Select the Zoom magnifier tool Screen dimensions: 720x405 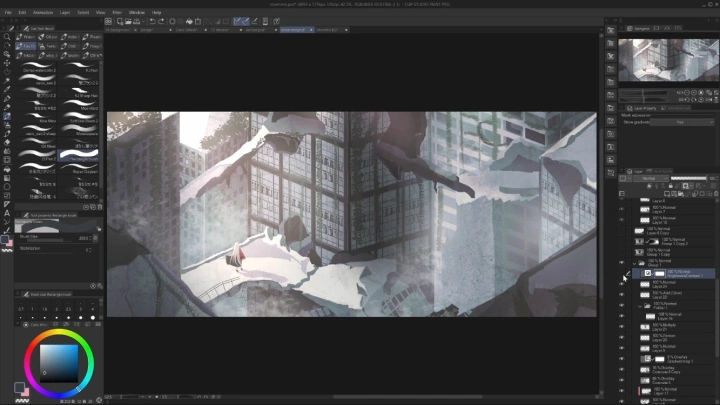tap(7, 38)
